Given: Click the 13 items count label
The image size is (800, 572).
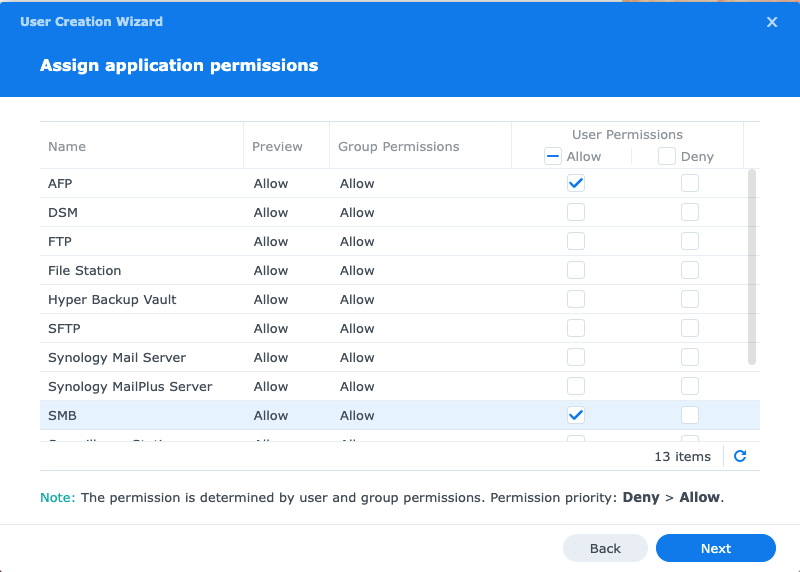Looking at the screenshot, I should coord(683,457).
